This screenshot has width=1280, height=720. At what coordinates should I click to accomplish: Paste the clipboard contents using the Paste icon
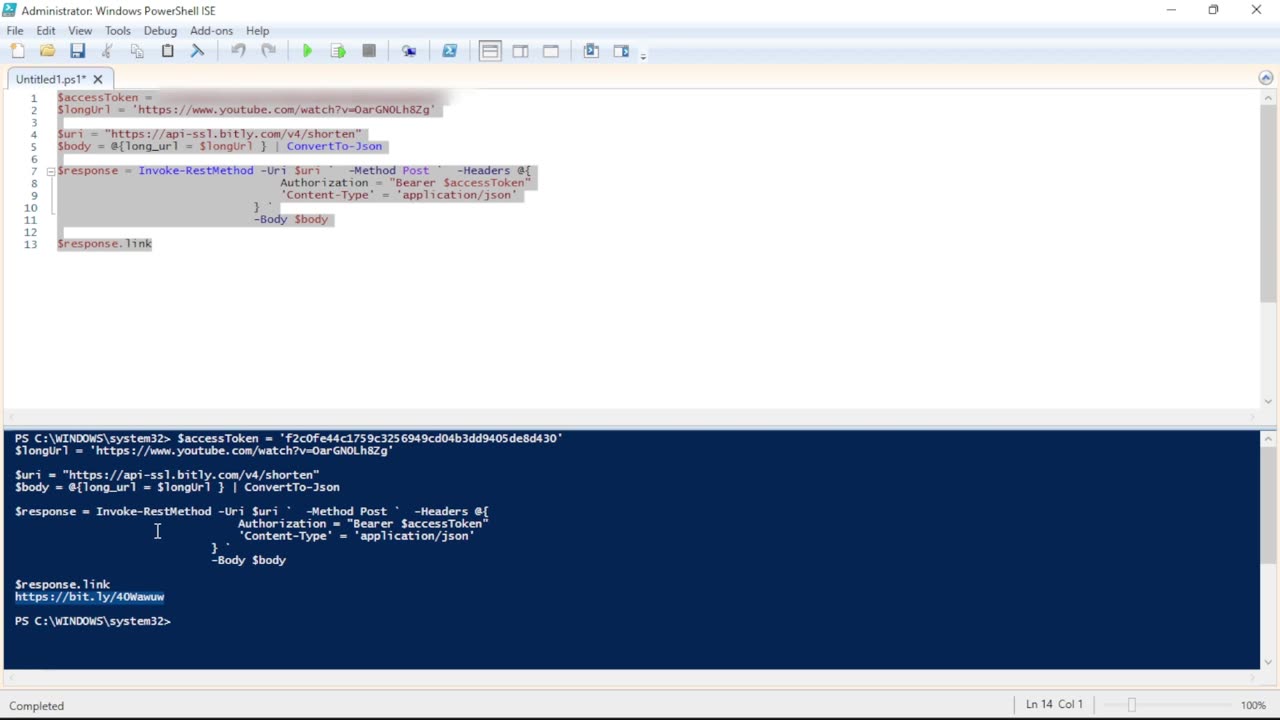pyautogui.click(x=167, y=51)
